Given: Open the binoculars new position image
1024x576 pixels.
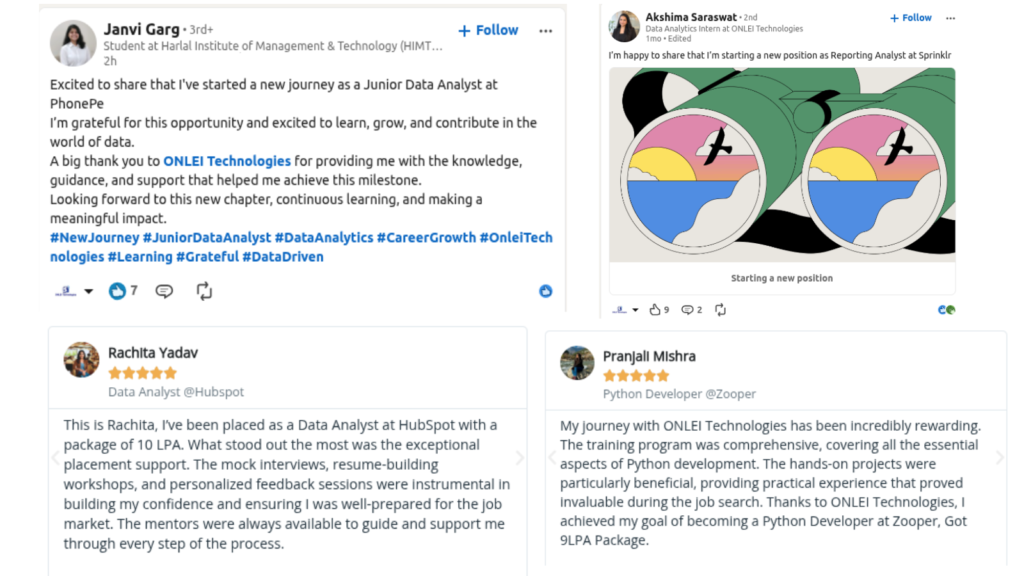Looking at the screenshot, I should point(782,165).
